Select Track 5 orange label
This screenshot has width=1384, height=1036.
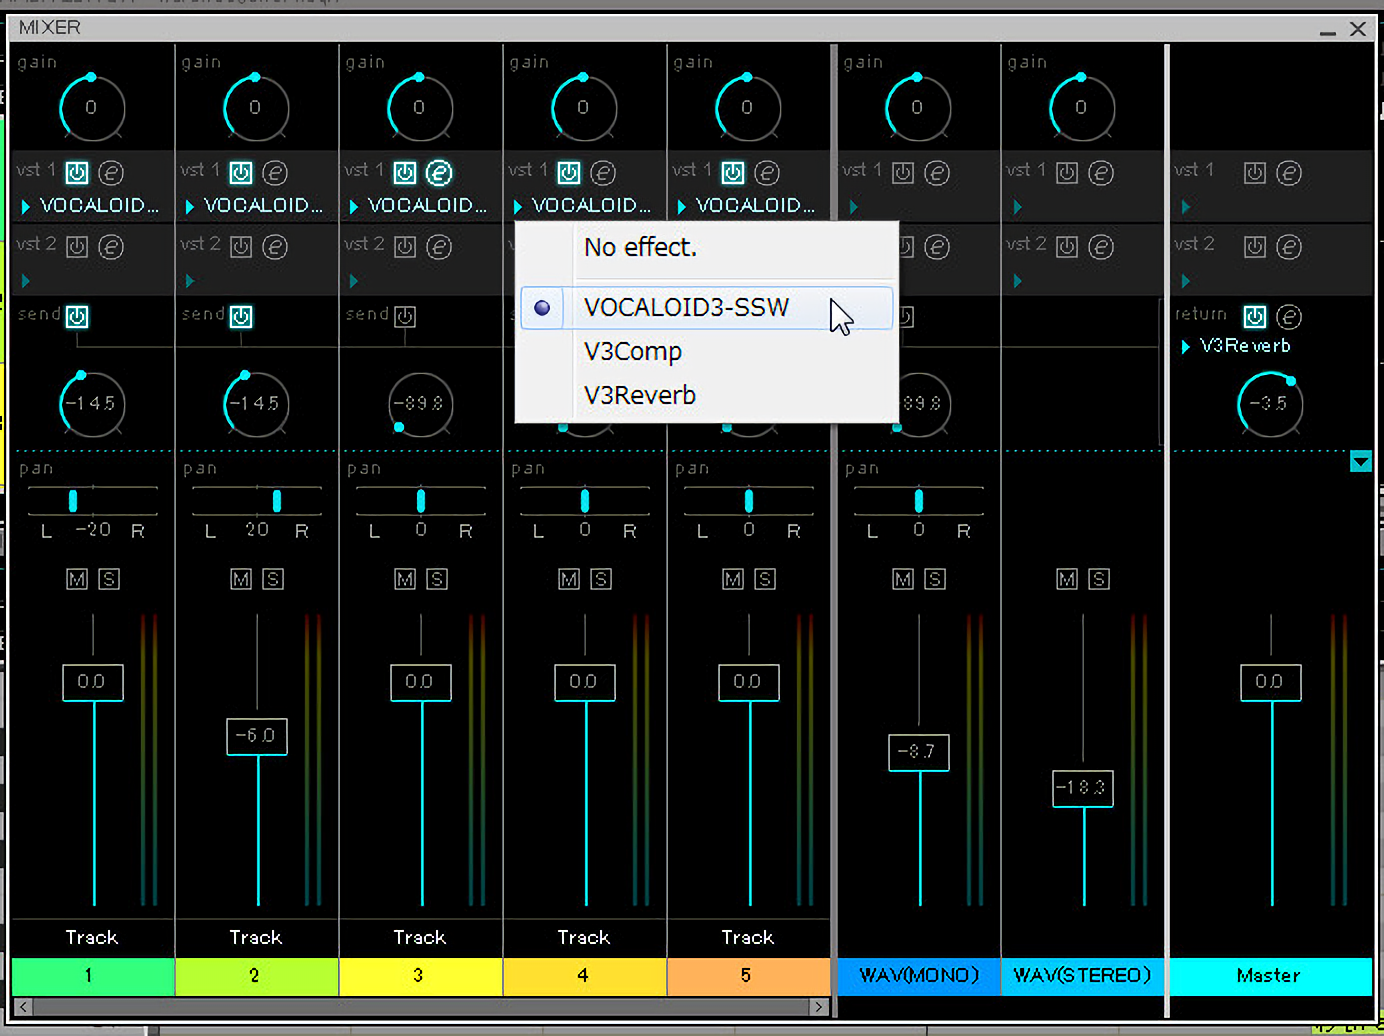[748, 976]
